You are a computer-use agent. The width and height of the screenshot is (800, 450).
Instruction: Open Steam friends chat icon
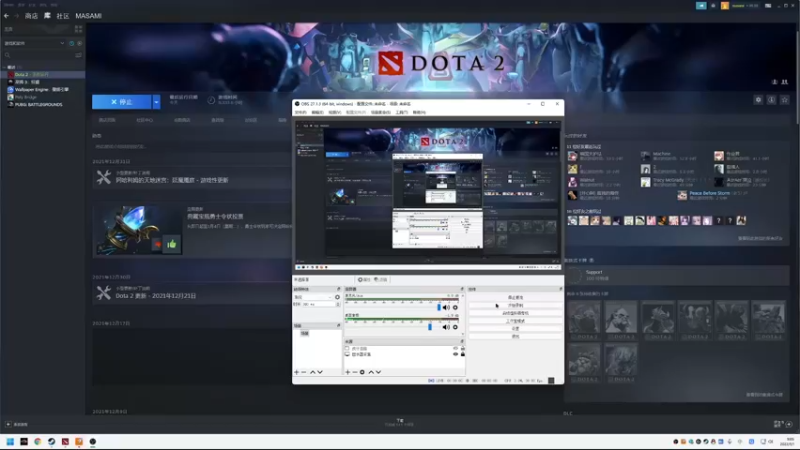coord(789,424)
